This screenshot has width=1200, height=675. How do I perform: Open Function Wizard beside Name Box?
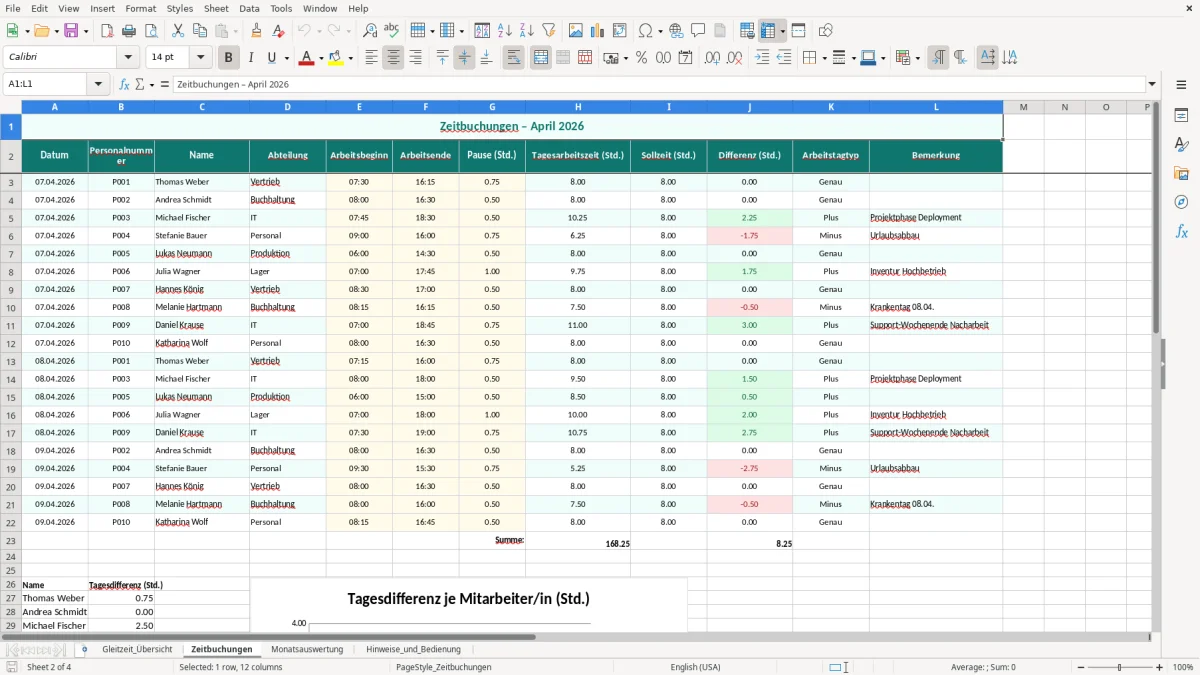point(124,85)
